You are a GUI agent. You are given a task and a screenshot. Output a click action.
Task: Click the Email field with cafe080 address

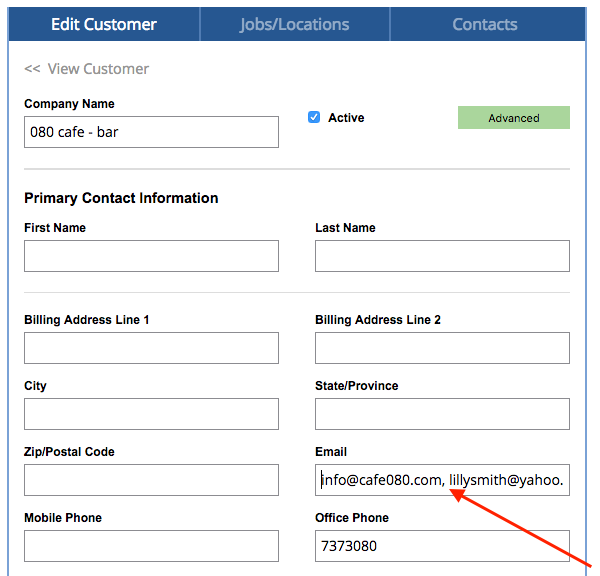pyautogui.click(x=442, y=480)
